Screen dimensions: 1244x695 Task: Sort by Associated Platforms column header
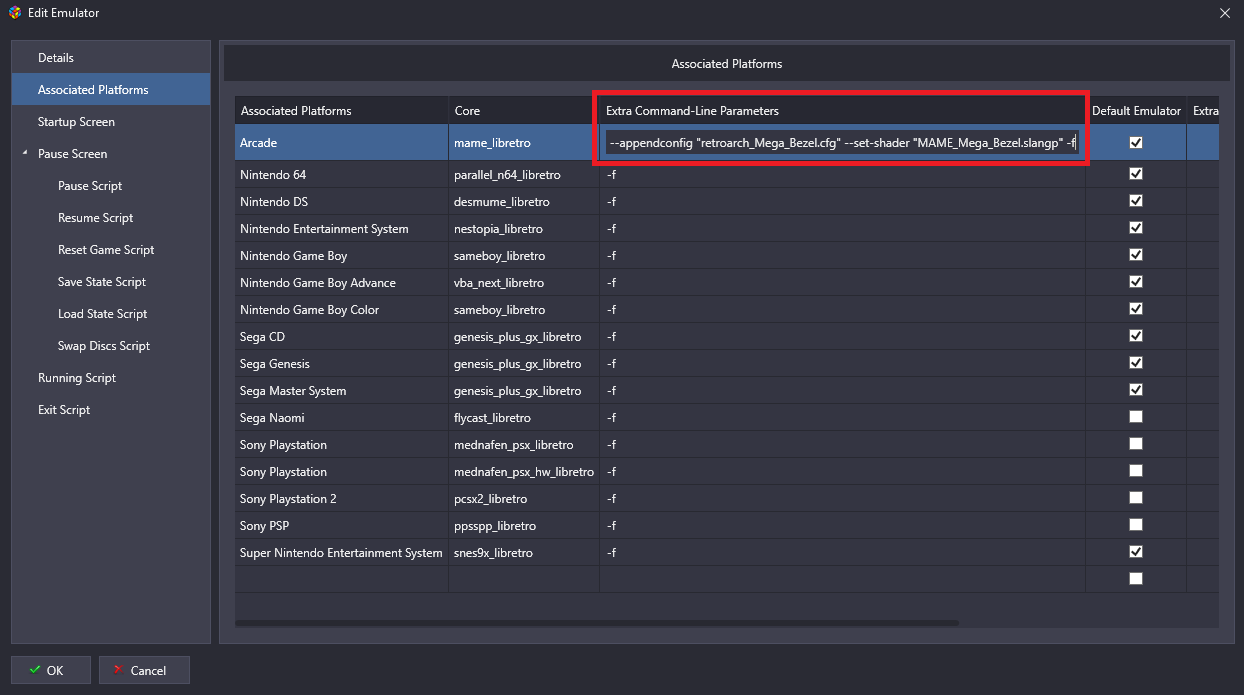coord(342,110)
